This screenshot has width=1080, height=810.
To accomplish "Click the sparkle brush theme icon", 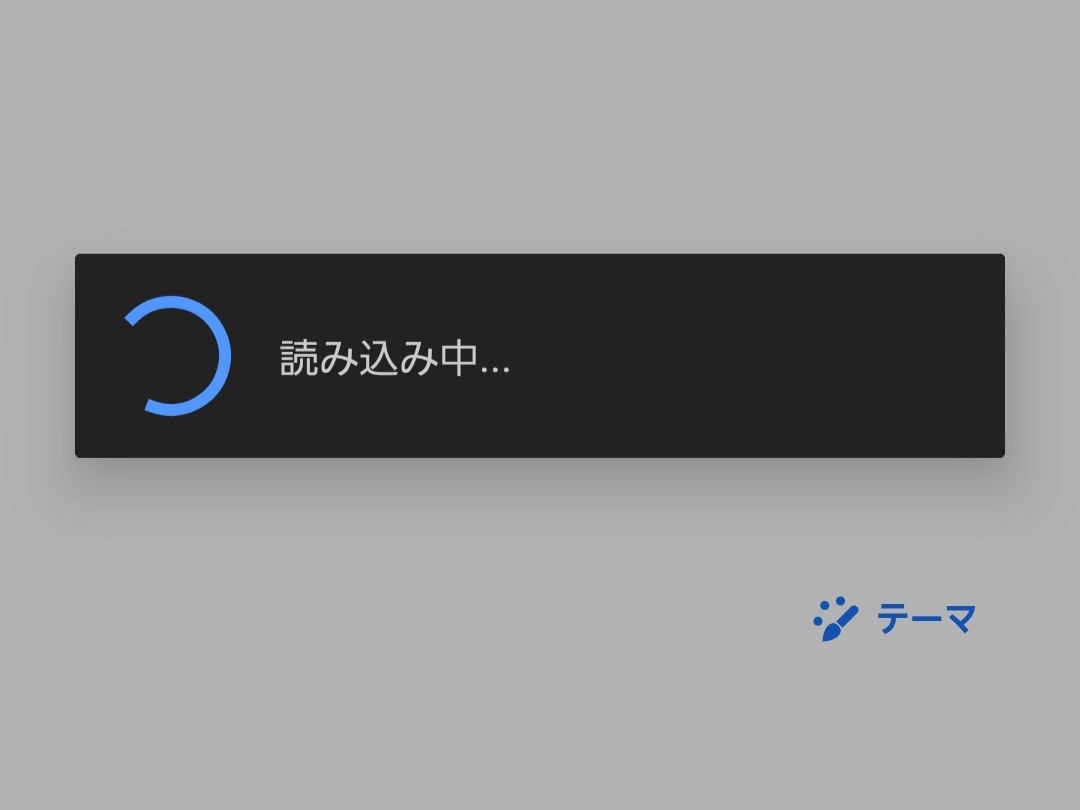I will point(835,619).
